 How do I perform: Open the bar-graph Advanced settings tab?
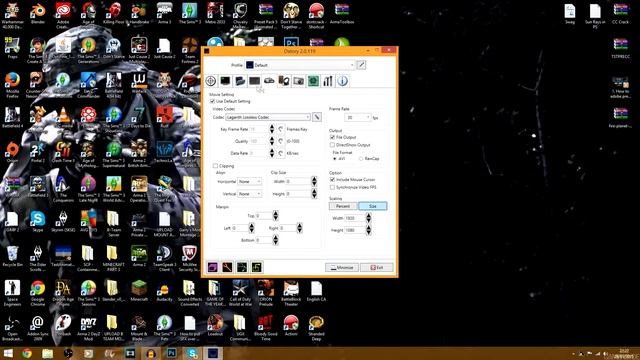(x=328, y=81)
